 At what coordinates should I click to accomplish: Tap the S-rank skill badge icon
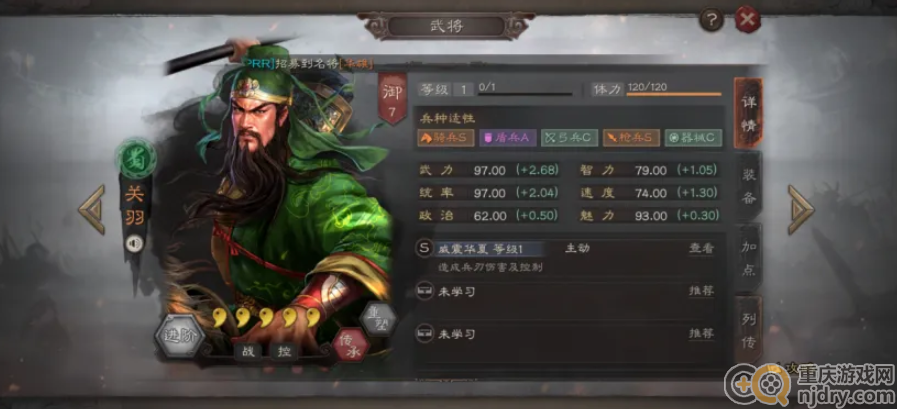(x=424, y=248)
